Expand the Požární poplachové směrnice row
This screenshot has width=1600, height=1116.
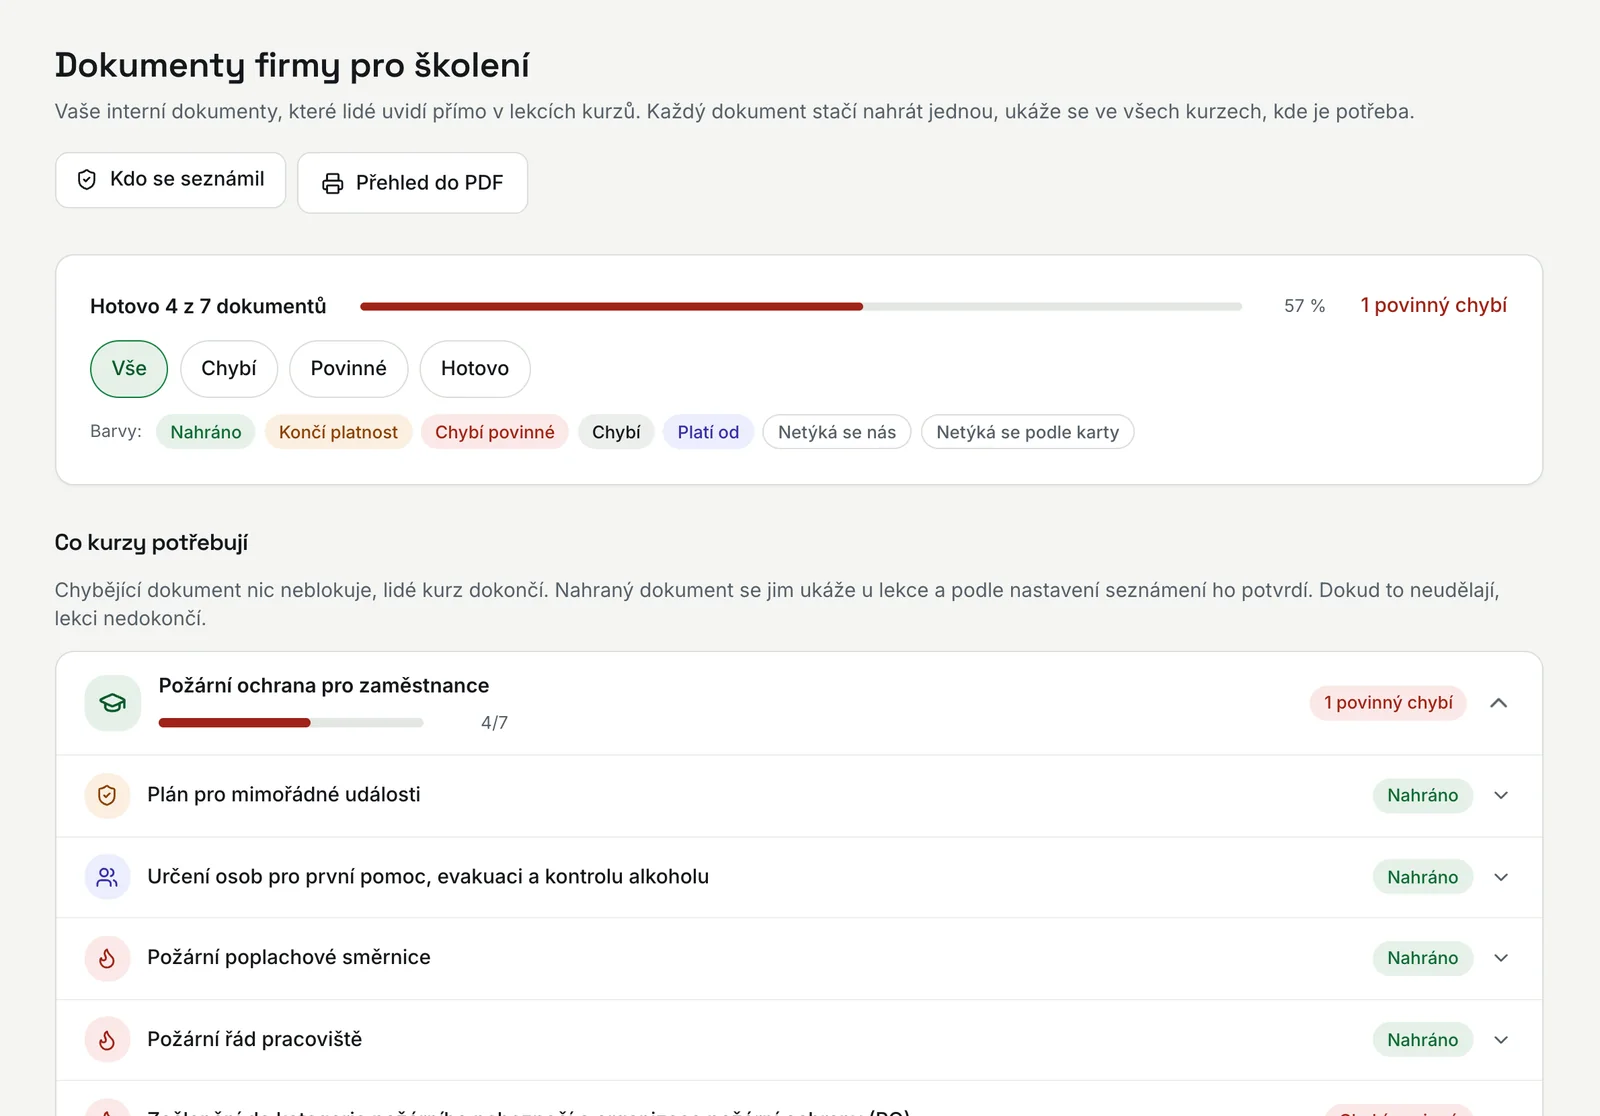coord(1501,958)
